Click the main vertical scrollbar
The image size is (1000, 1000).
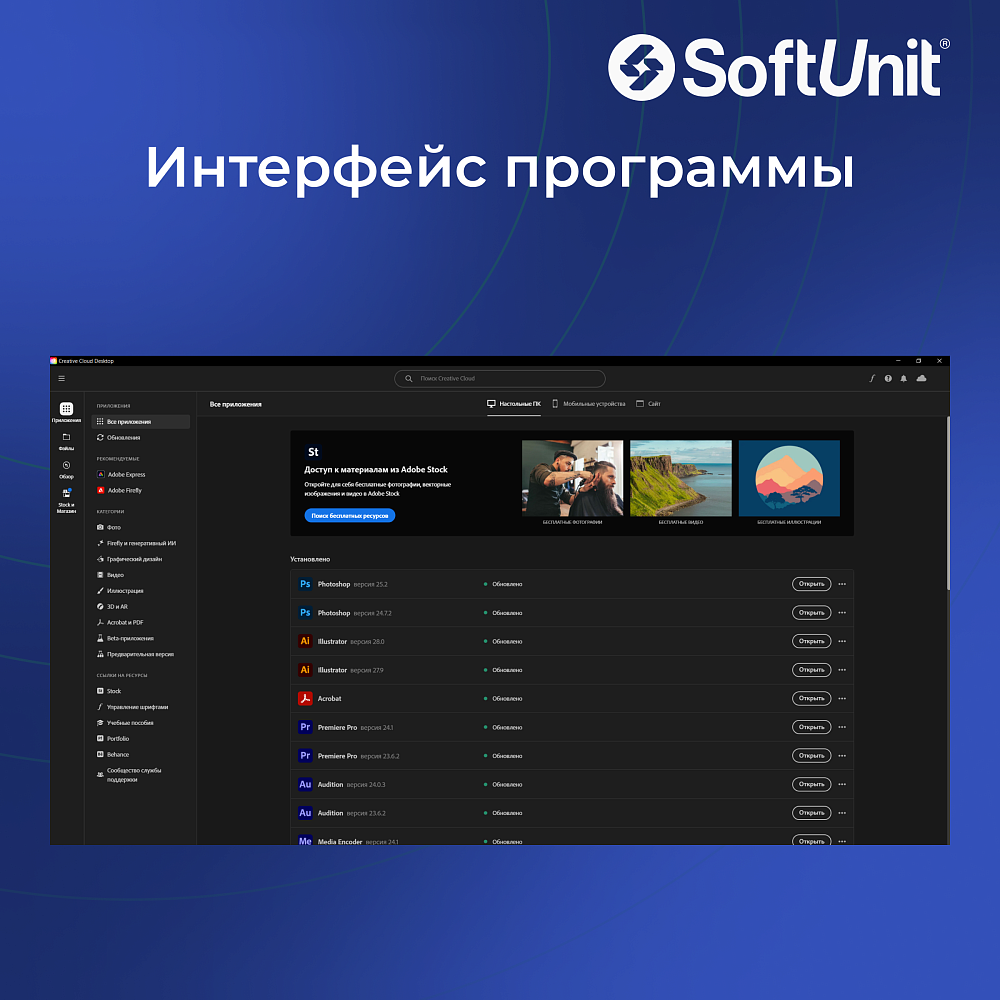point(948,504)
